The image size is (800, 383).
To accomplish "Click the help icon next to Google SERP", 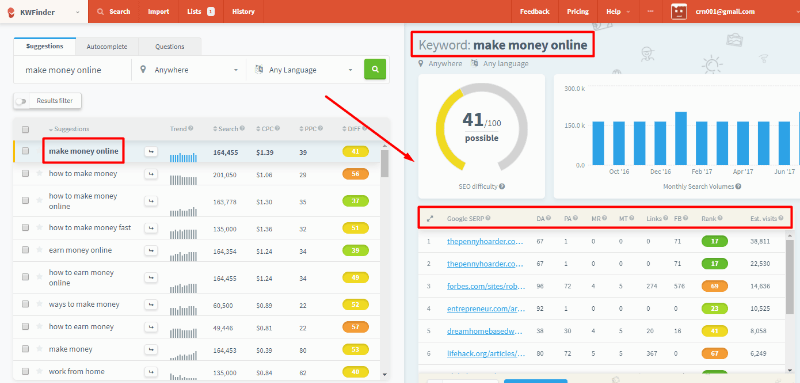I will pos(488,218).
